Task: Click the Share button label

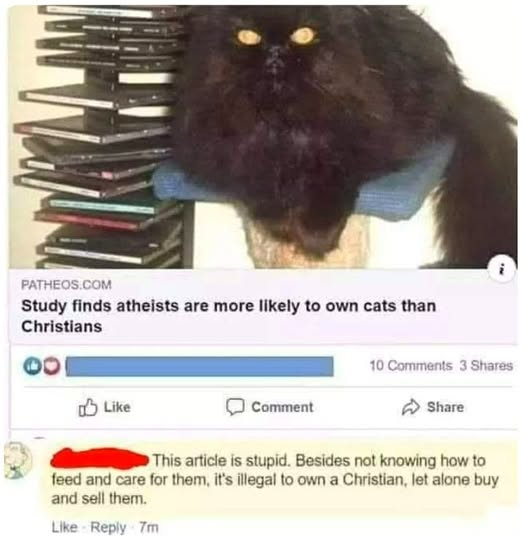Action: pos(445,407)
